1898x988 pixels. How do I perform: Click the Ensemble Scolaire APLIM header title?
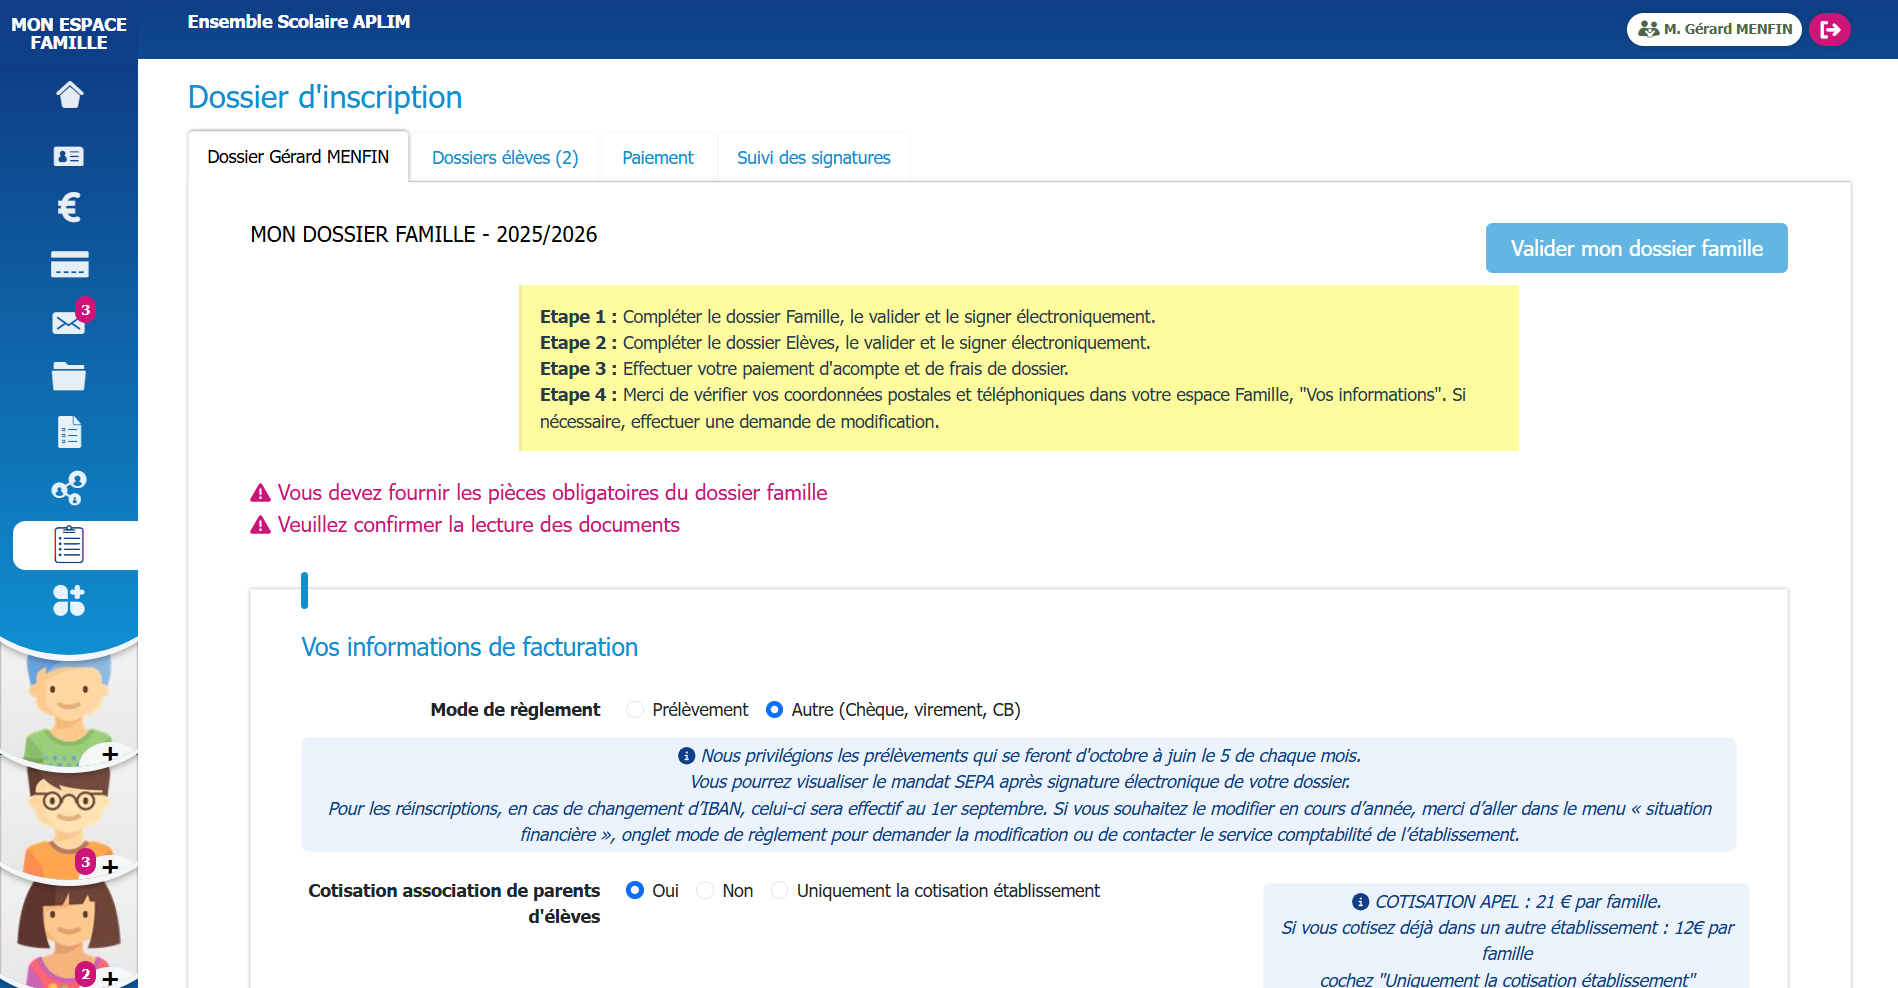click(299, 22)
